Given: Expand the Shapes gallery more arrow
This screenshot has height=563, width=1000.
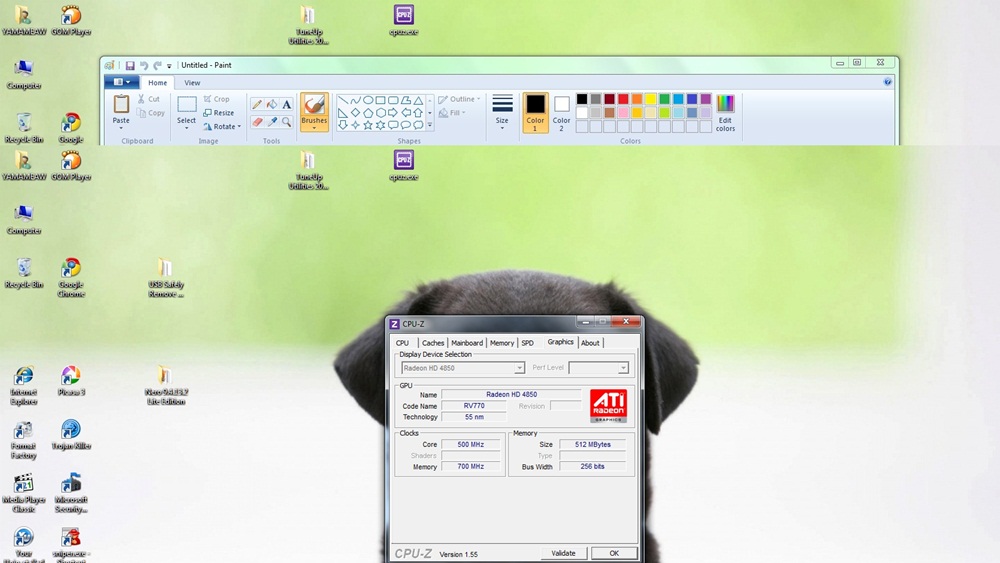Looking at the screenshot, I should tap(430, 126).
